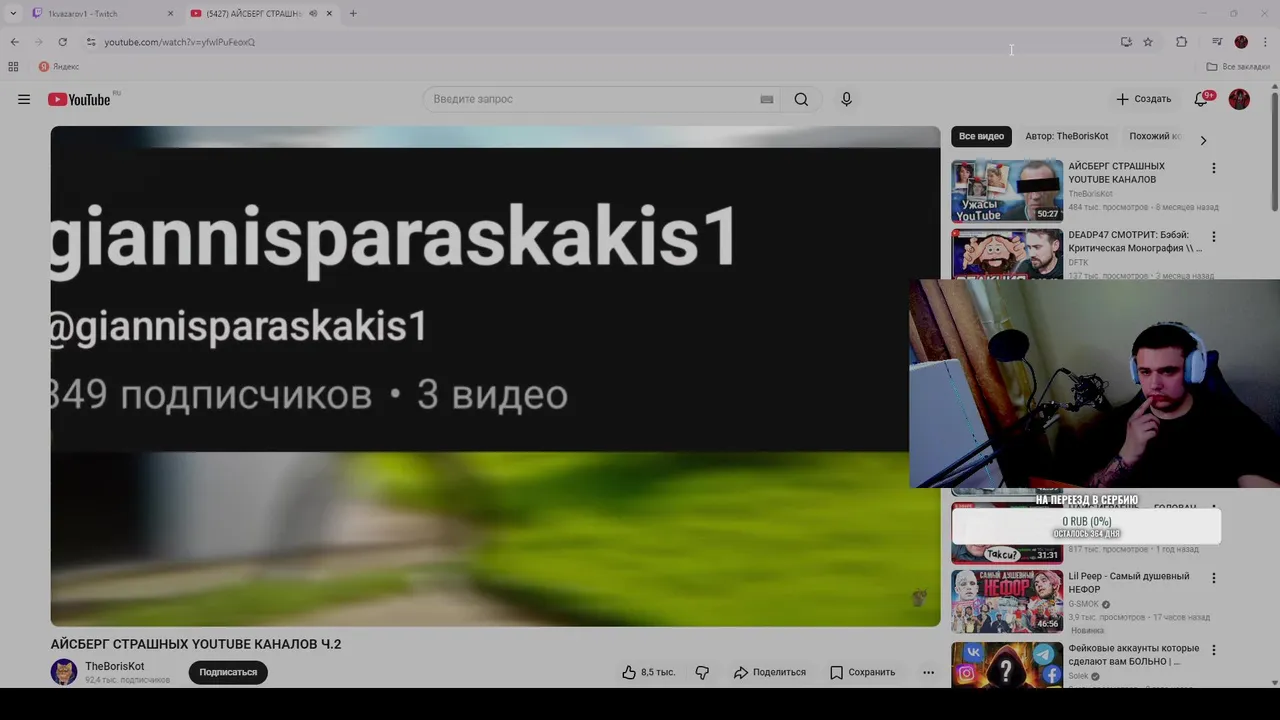
Task: Go to the YouTube home logo
Action: 79,99
